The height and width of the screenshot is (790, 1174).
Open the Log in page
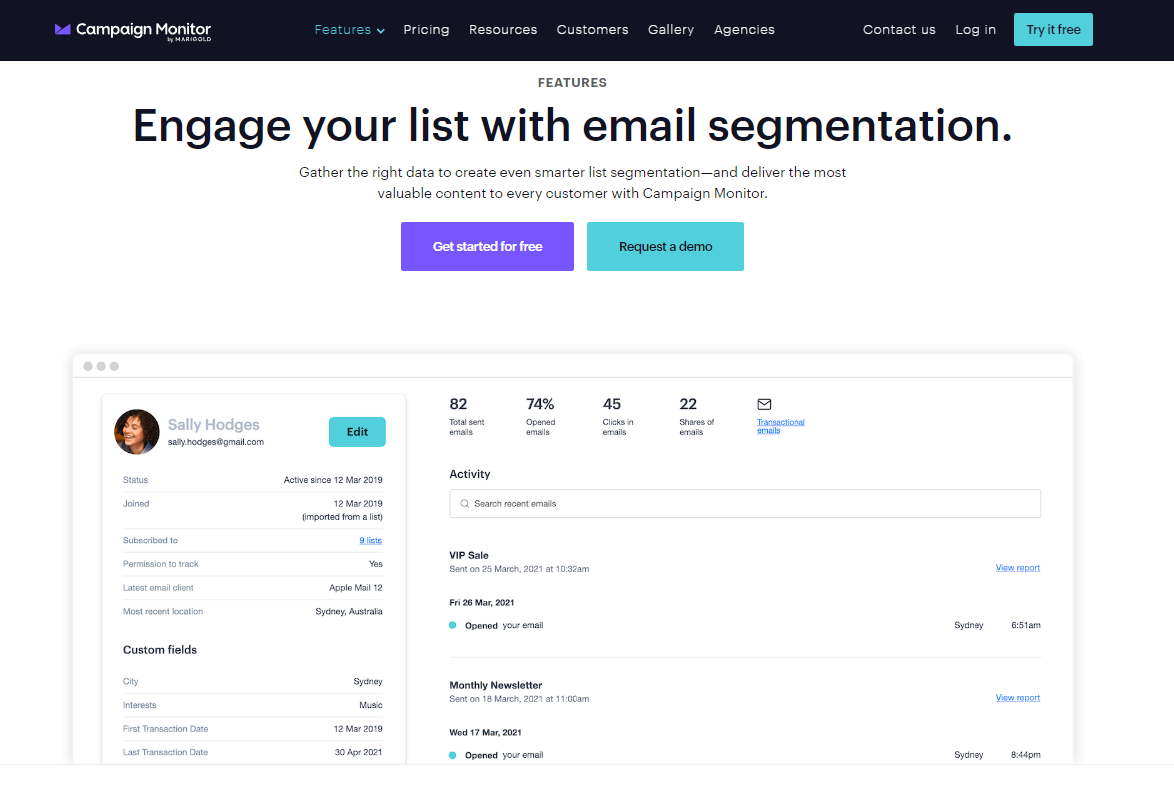pos(976,30)
